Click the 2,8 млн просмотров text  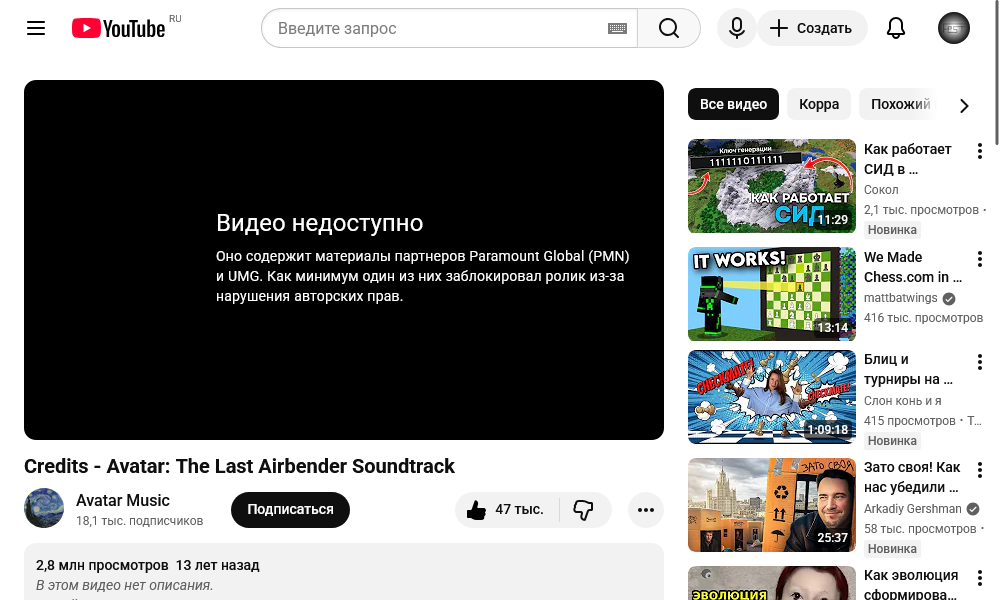(x=102, y=565)
